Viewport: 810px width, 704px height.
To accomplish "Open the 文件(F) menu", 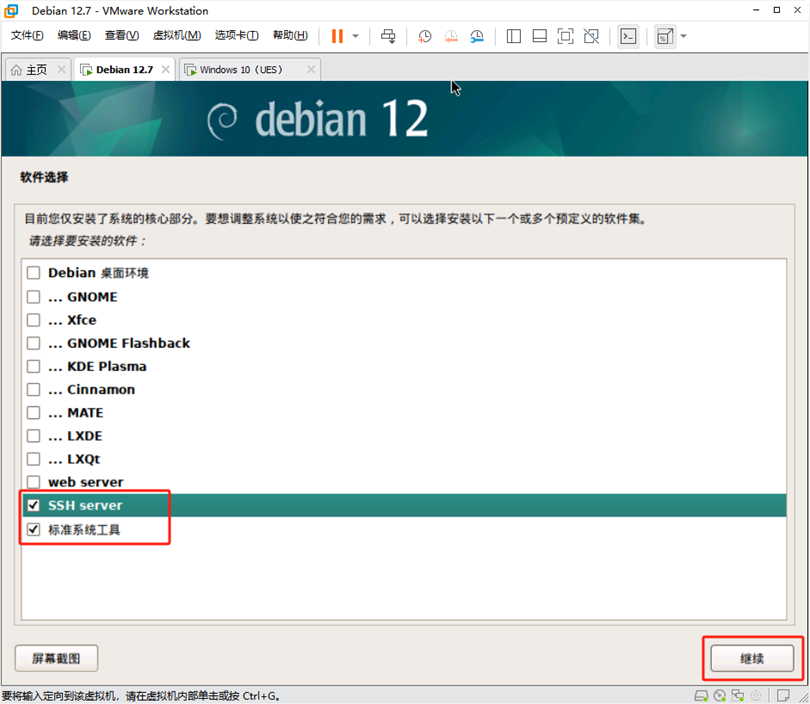I will coord(27,35).
